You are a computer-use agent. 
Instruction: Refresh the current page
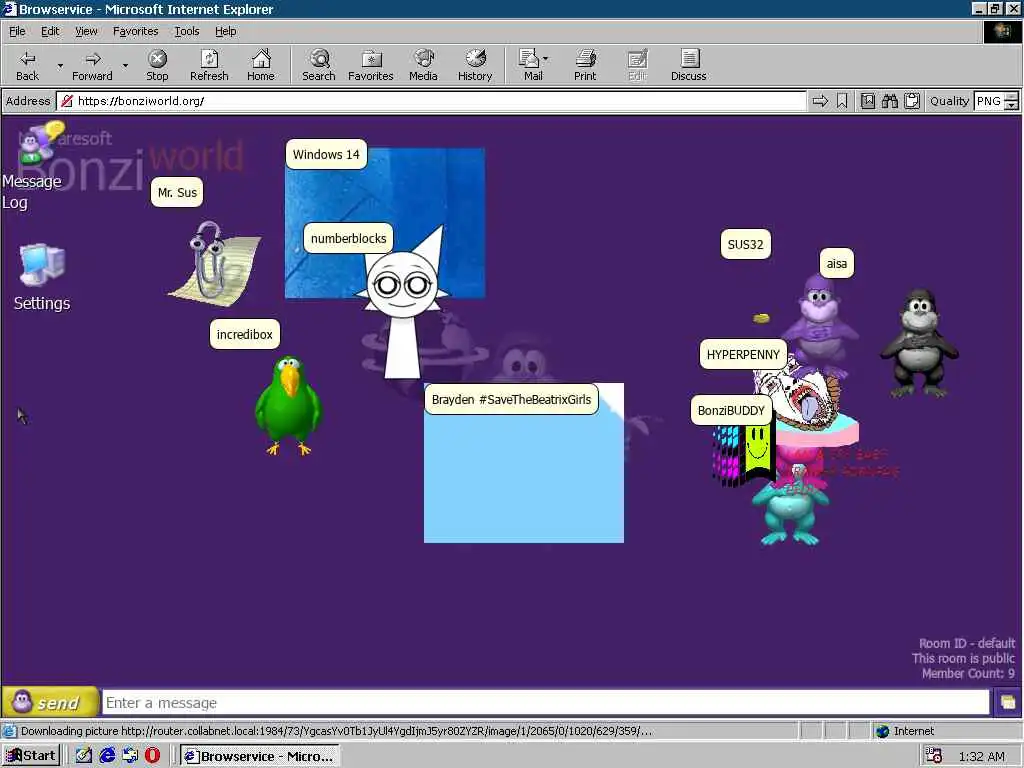click(x=209, y=65)
